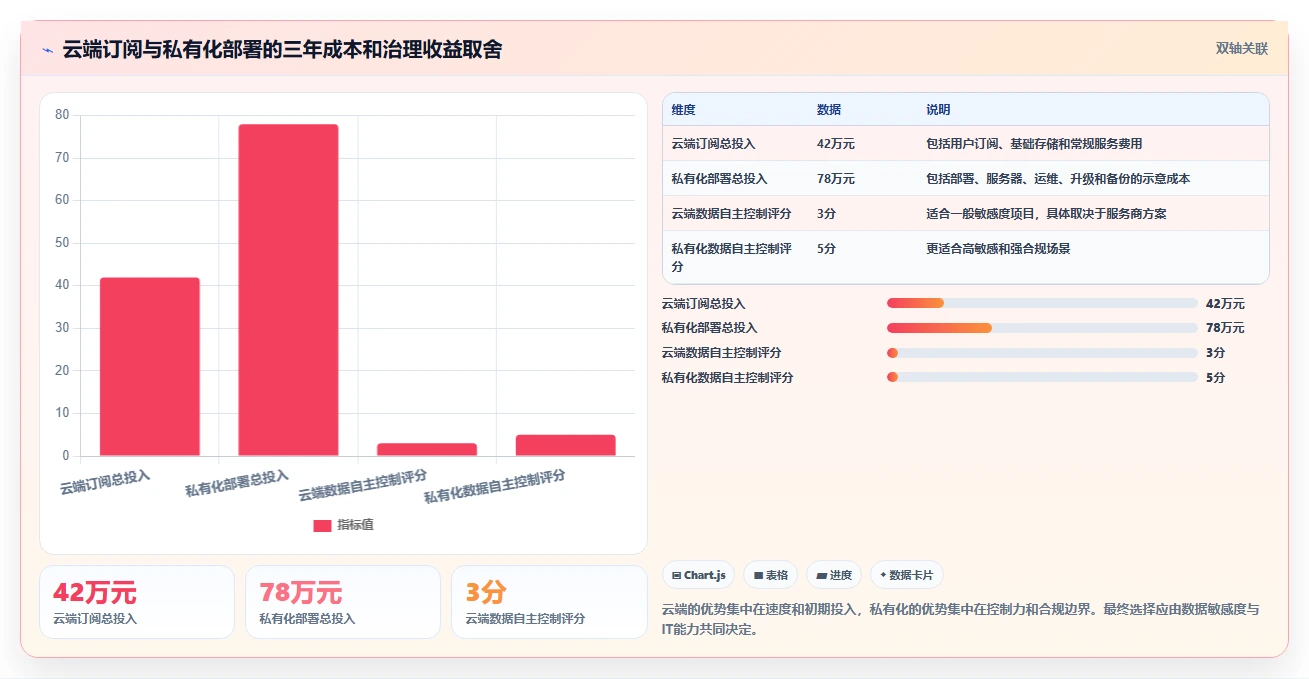
Task: Open the 3分 summary card
Action: point(549,602)
